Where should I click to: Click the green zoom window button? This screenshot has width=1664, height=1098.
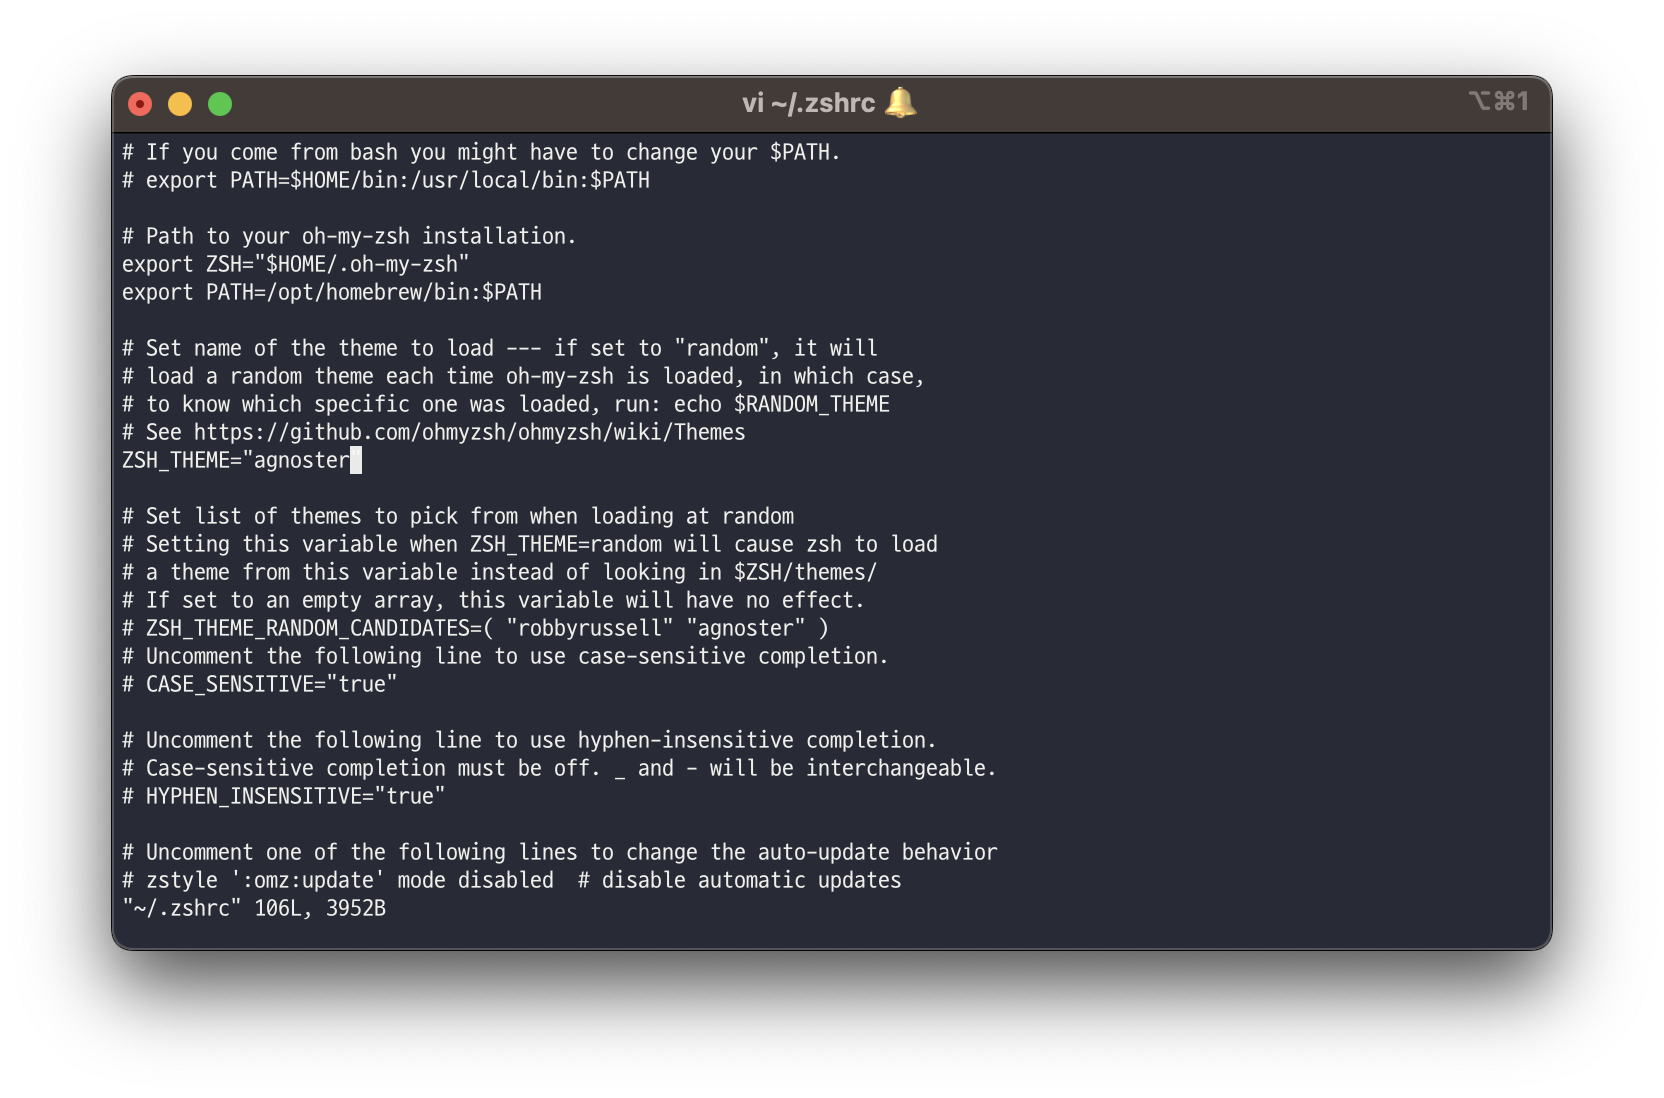(x=220, y=104)
